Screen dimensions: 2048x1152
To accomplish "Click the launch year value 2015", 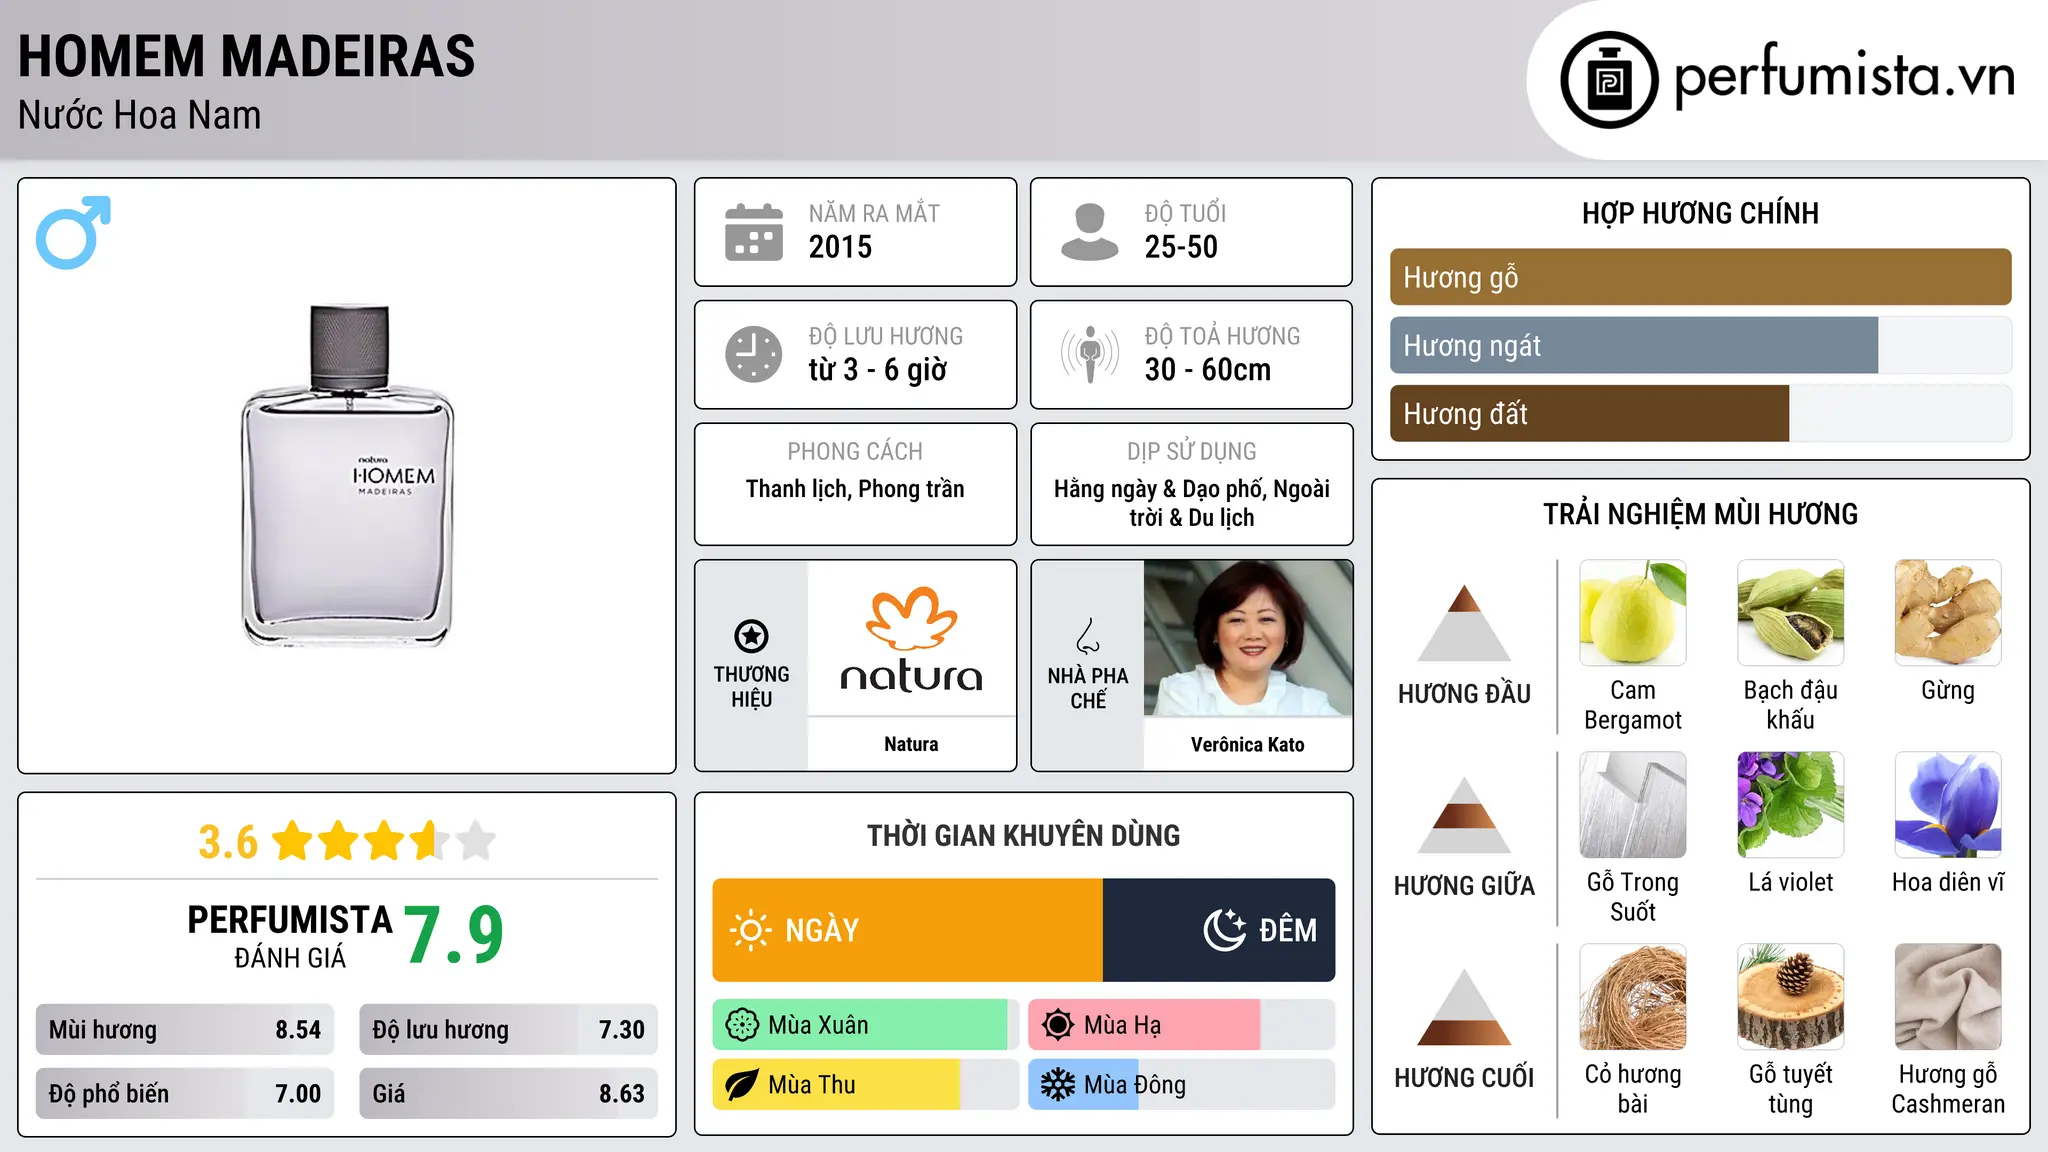I will (x=840, y=247).
